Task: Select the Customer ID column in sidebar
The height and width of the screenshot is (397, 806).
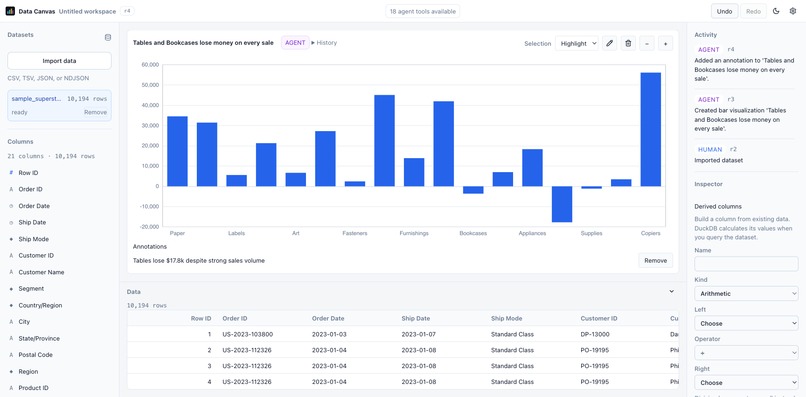Action: 36,256
